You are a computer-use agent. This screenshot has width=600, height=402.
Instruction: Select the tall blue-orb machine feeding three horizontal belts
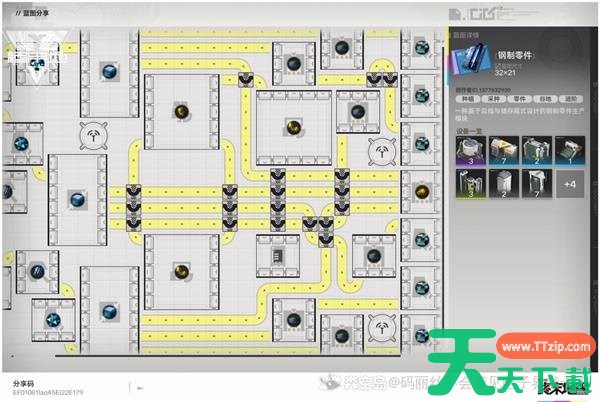click(x=77, y=200)
